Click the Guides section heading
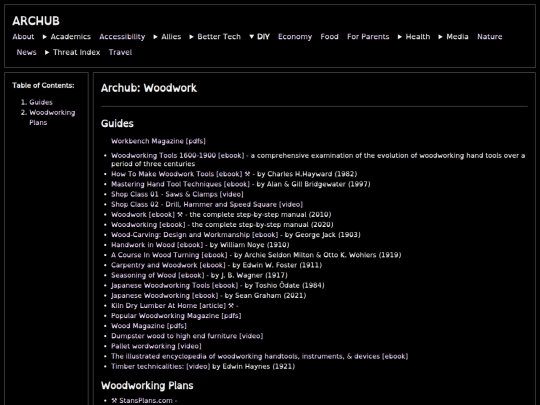This screenshot has width=540, height=405. coord(117,124)
